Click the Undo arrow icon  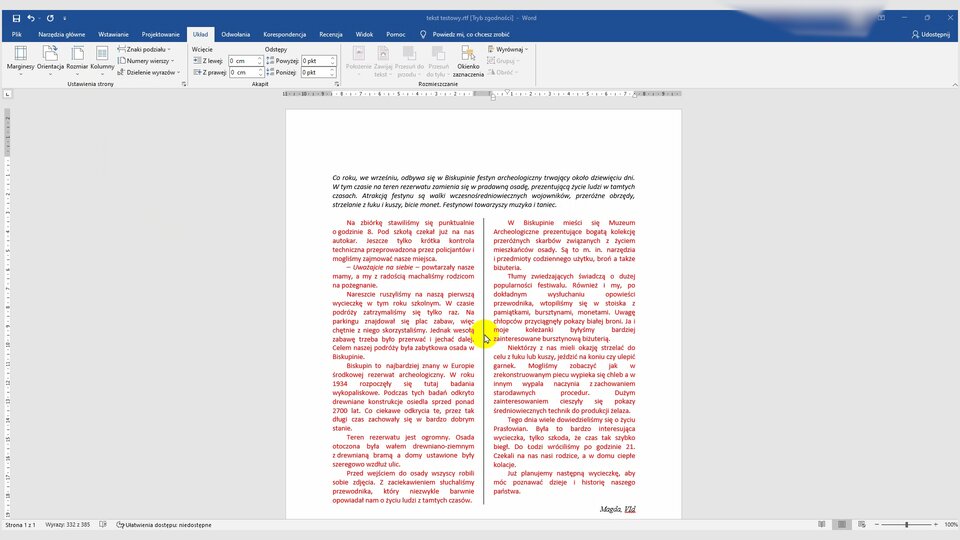(31, 18)
